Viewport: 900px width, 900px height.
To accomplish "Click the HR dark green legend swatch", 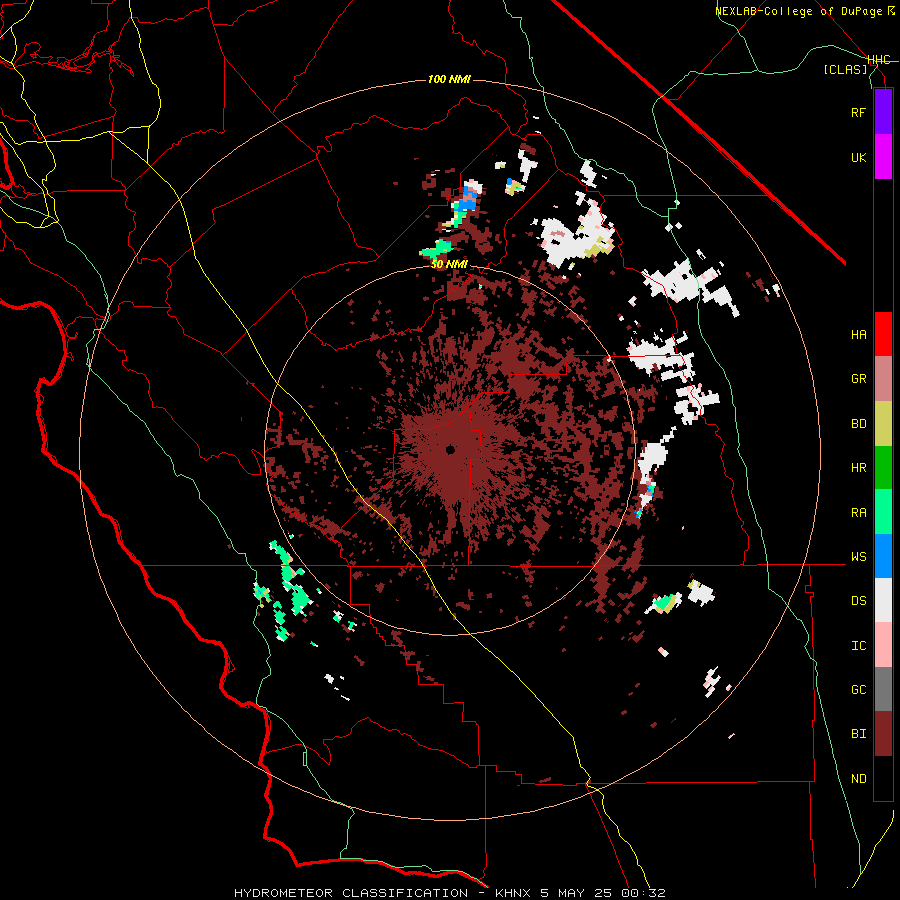I will (x=883, y=468).
